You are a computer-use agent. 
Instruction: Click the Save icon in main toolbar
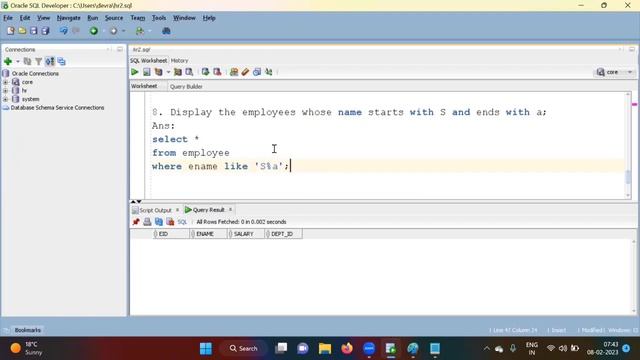pyautogui.click(x=33, y=31)
